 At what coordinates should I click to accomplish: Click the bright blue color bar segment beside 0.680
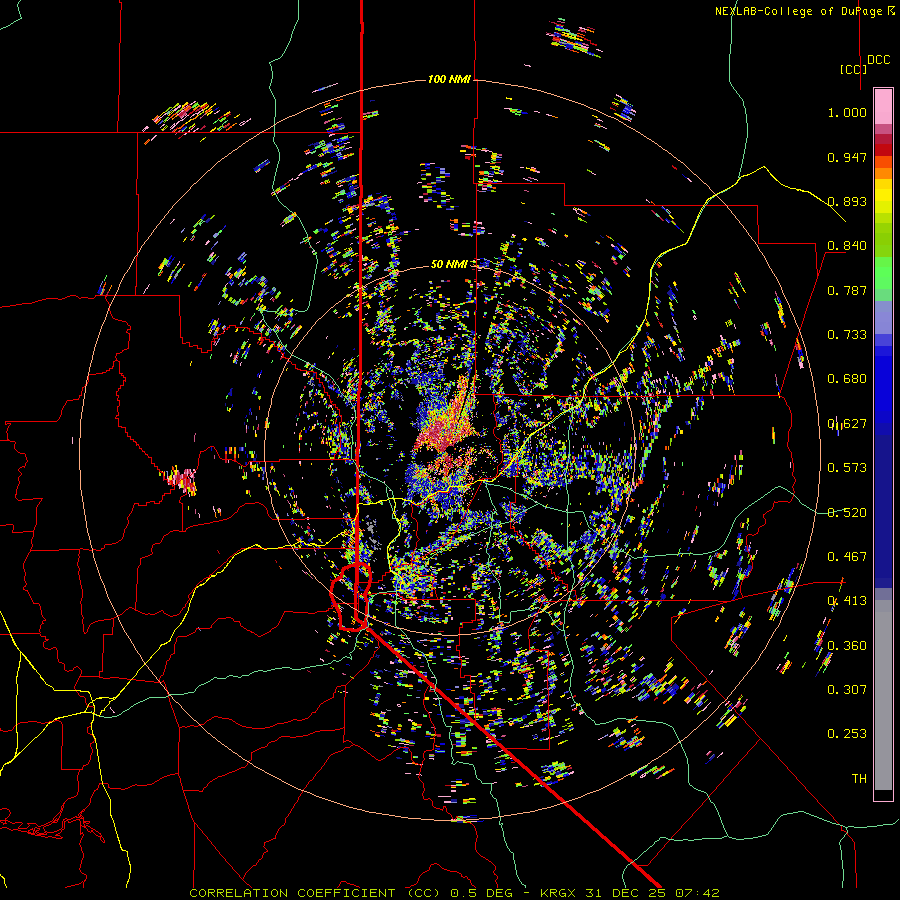click(x=883, y=385)
